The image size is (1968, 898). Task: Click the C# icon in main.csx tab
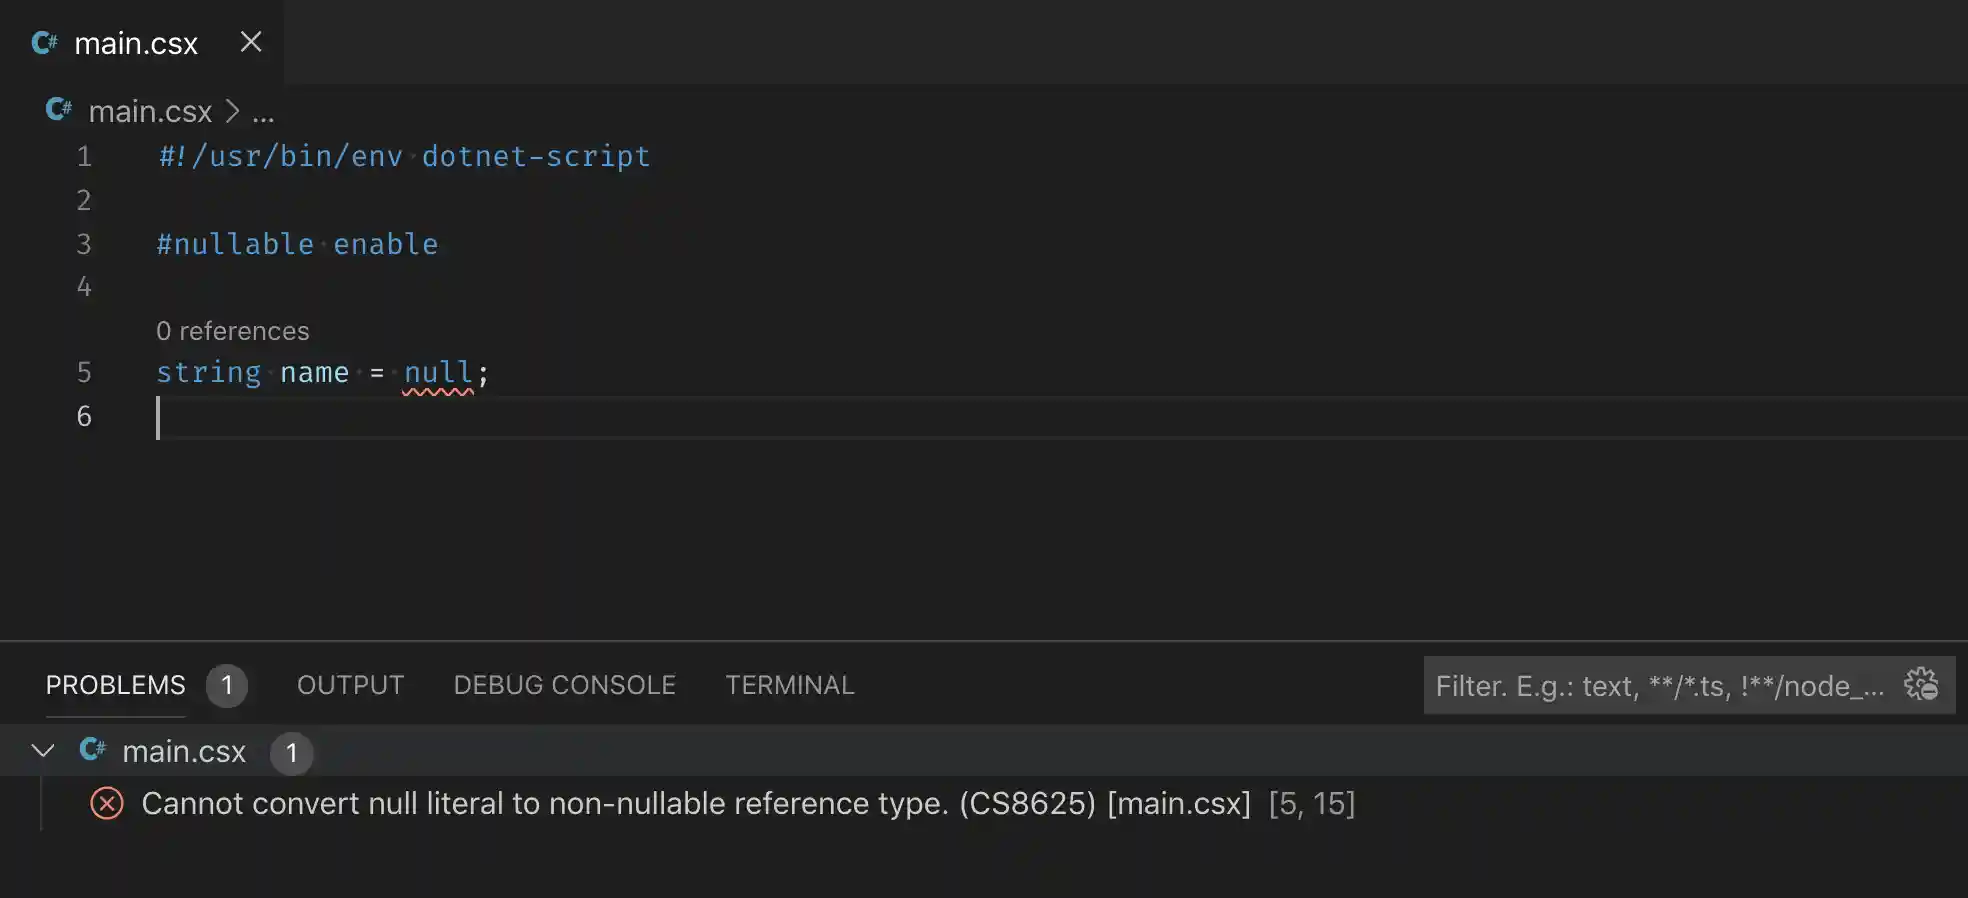coord(45,43)
